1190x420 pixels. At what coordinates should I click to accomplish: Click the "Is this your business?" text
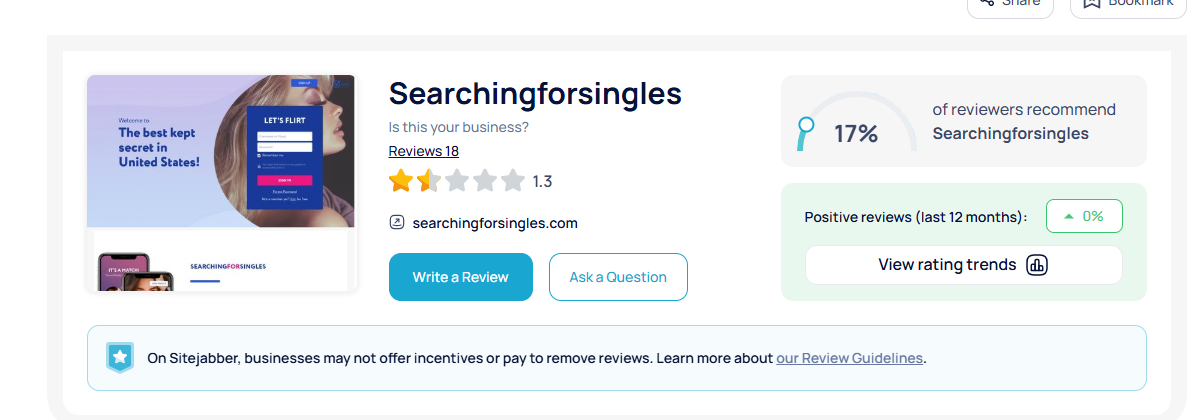[x=458, y=127]
